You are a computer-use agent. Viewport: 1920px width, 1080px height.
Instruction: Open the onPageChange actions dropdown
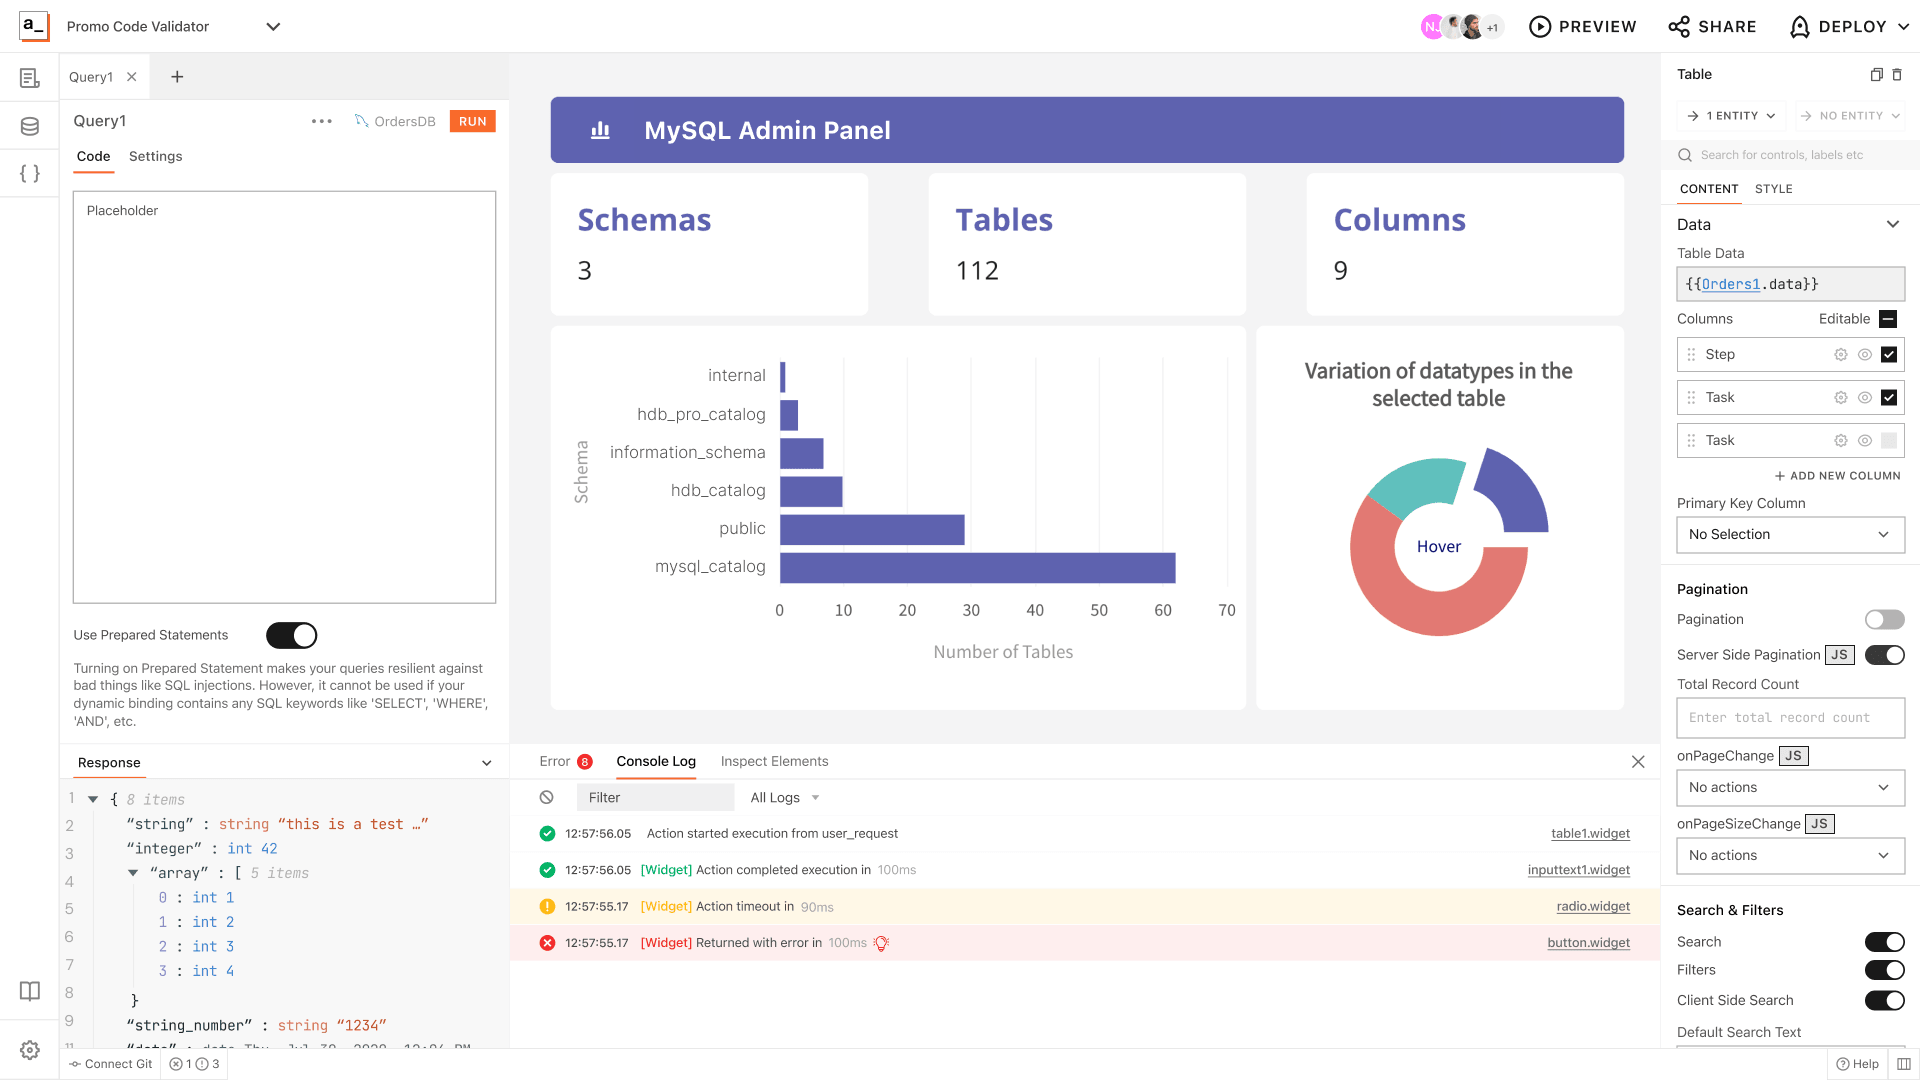coord(1790,788)
